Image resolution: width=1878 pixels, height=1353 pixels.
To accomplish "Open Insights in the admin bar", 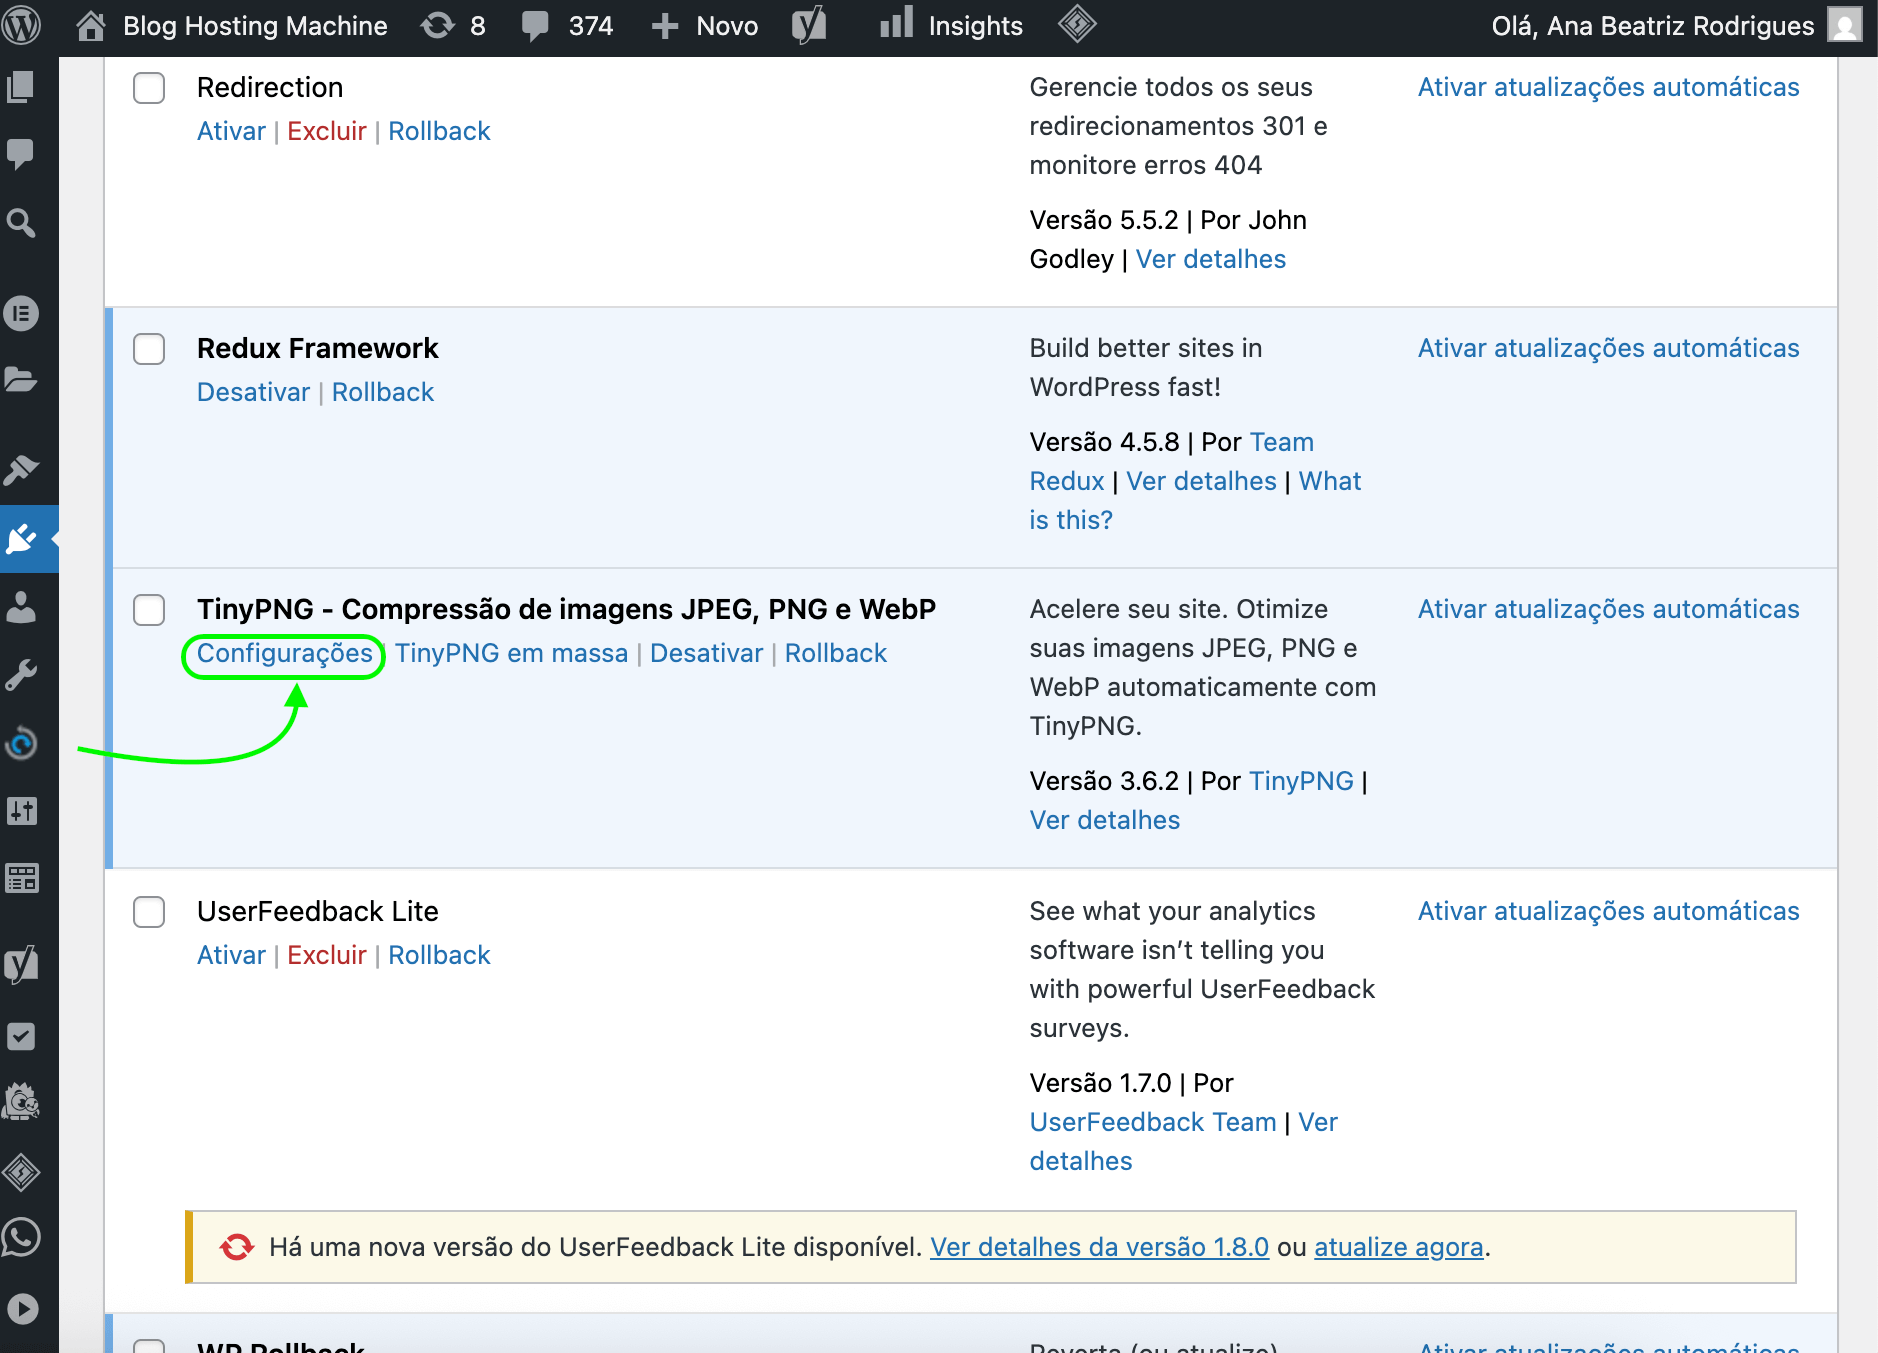I will coord(952,26).
